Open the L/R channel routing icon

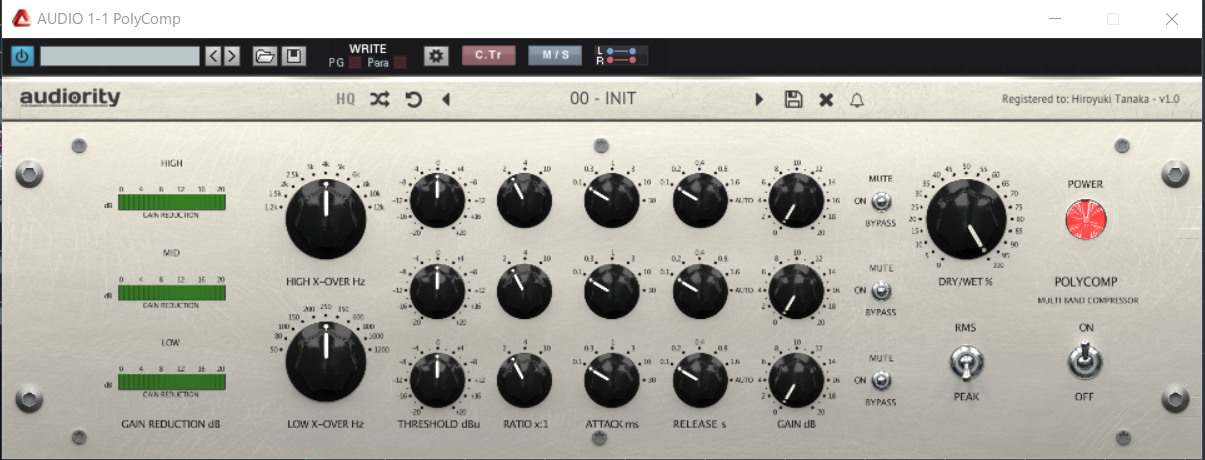(x=621, y=56)
